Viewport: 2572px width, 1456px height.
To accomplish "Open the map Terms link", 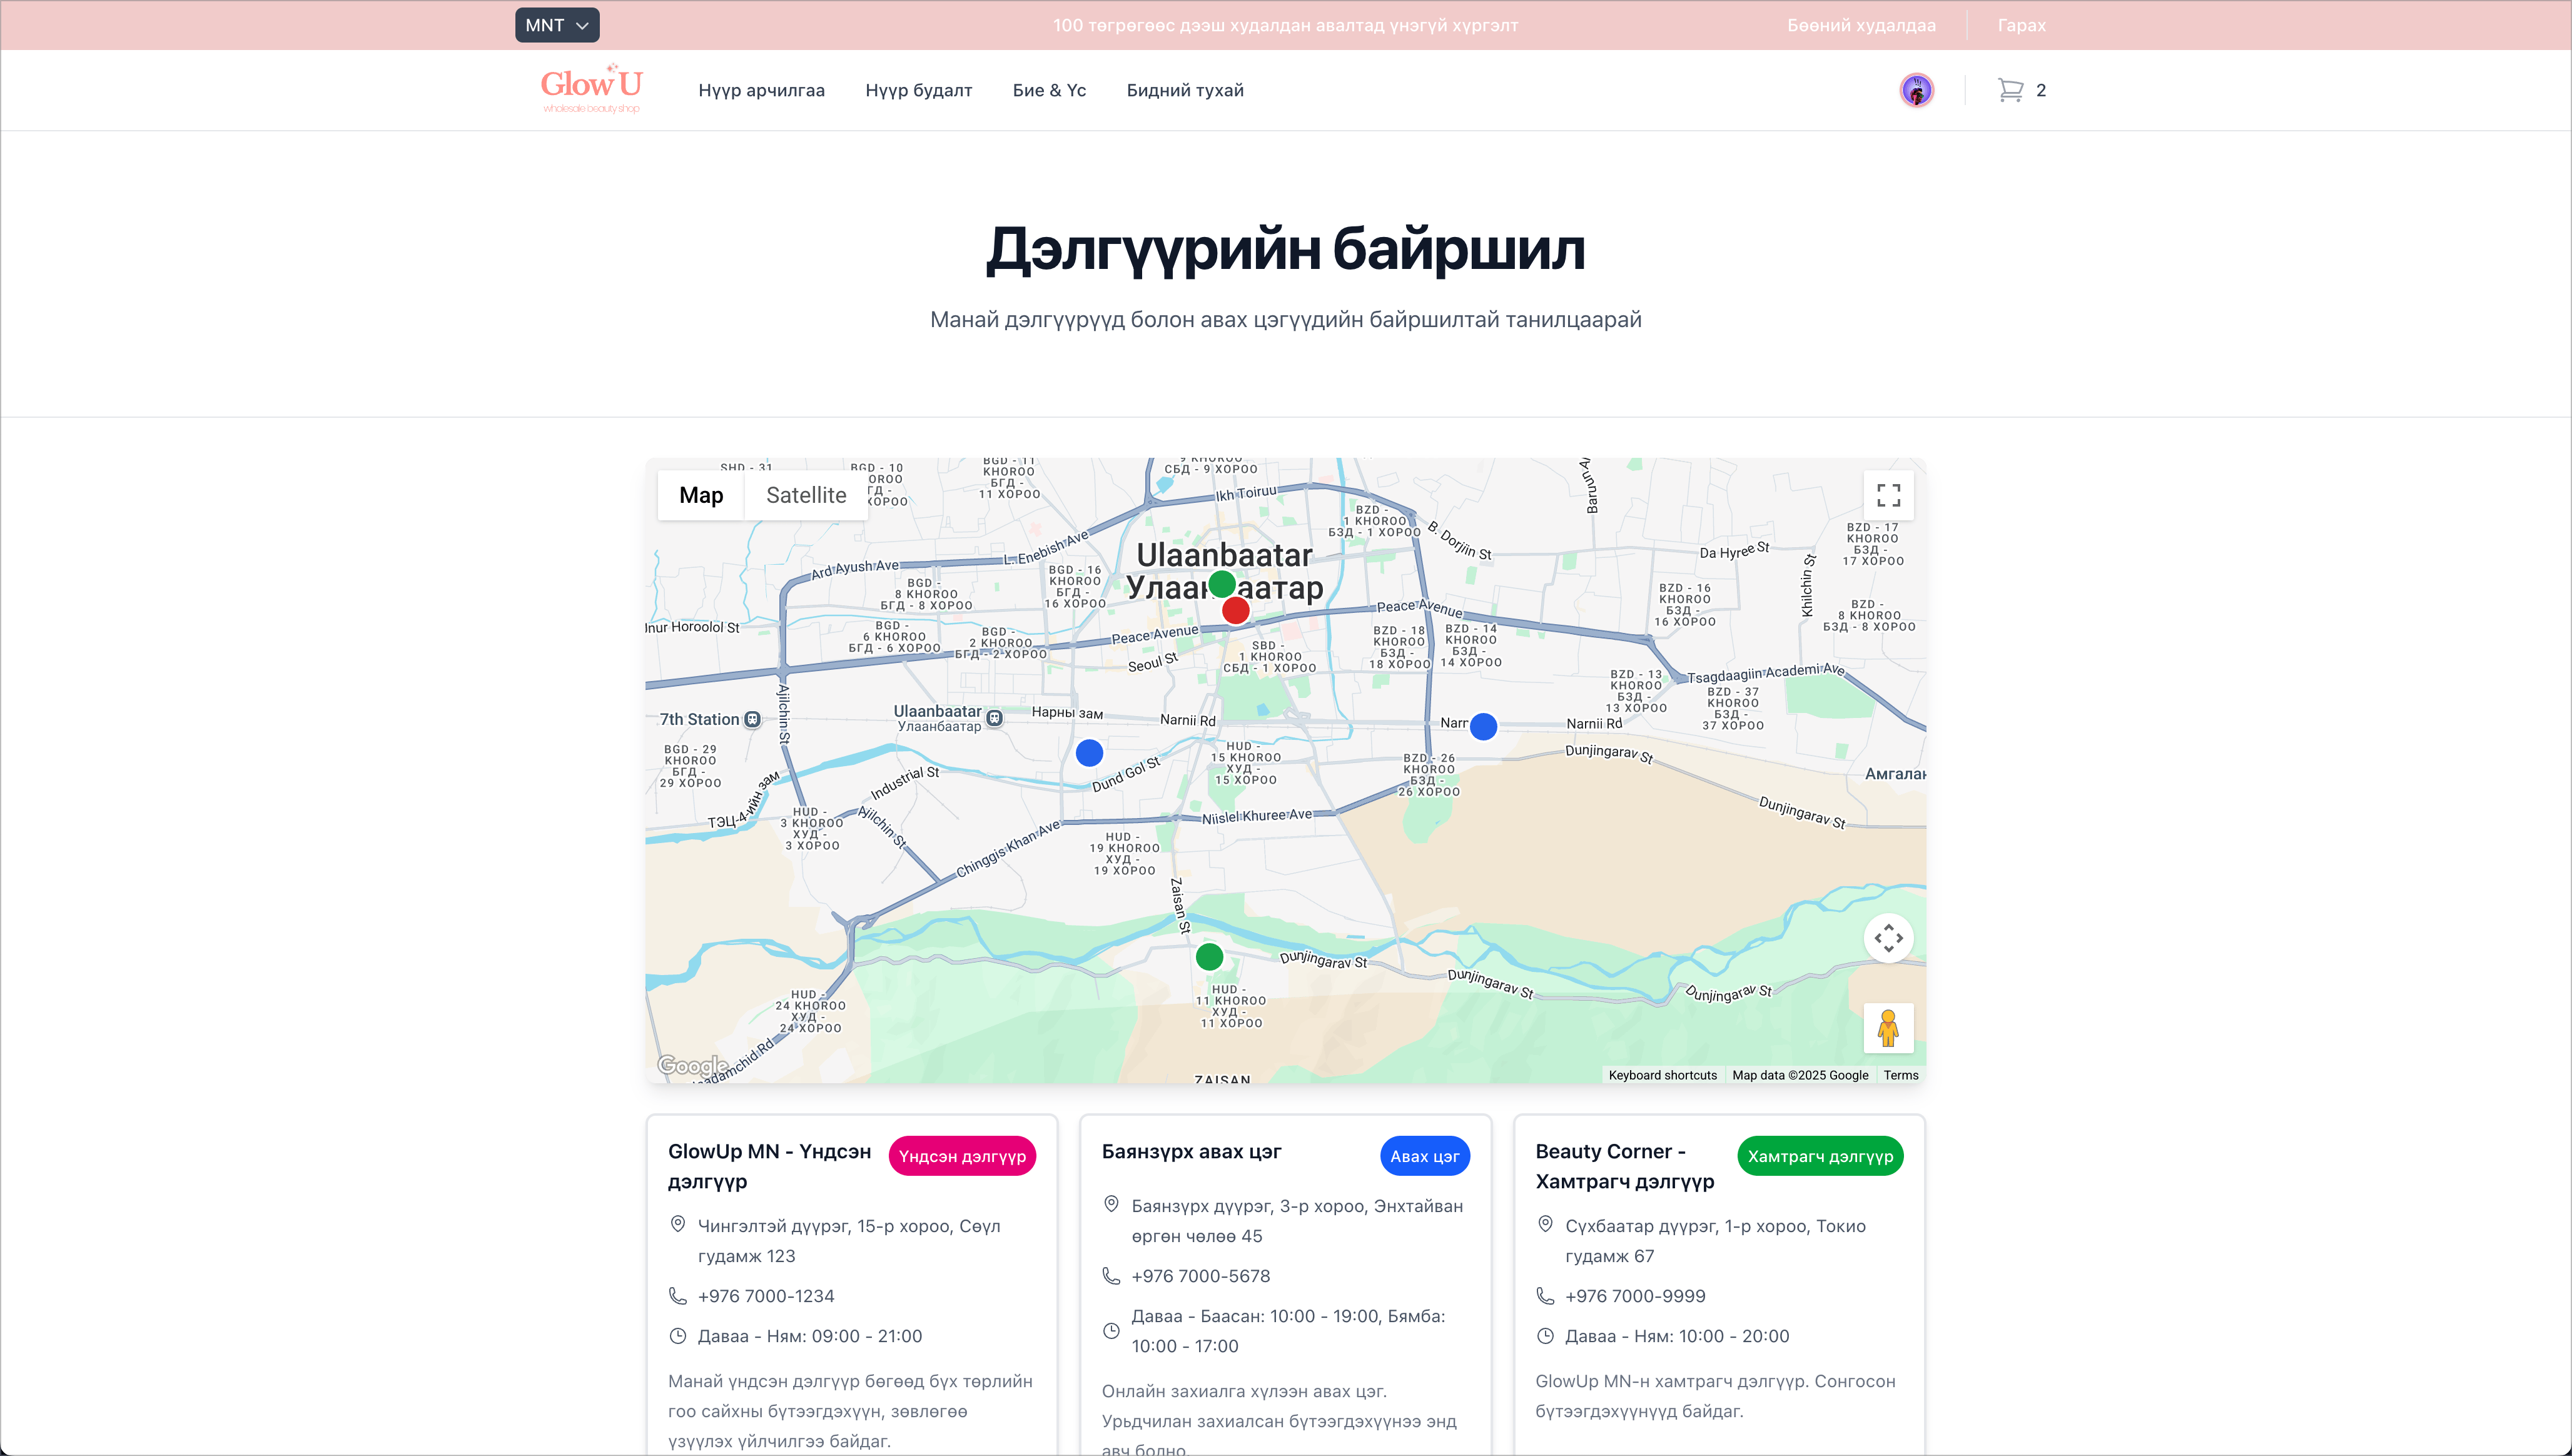I will 1900,1075.
